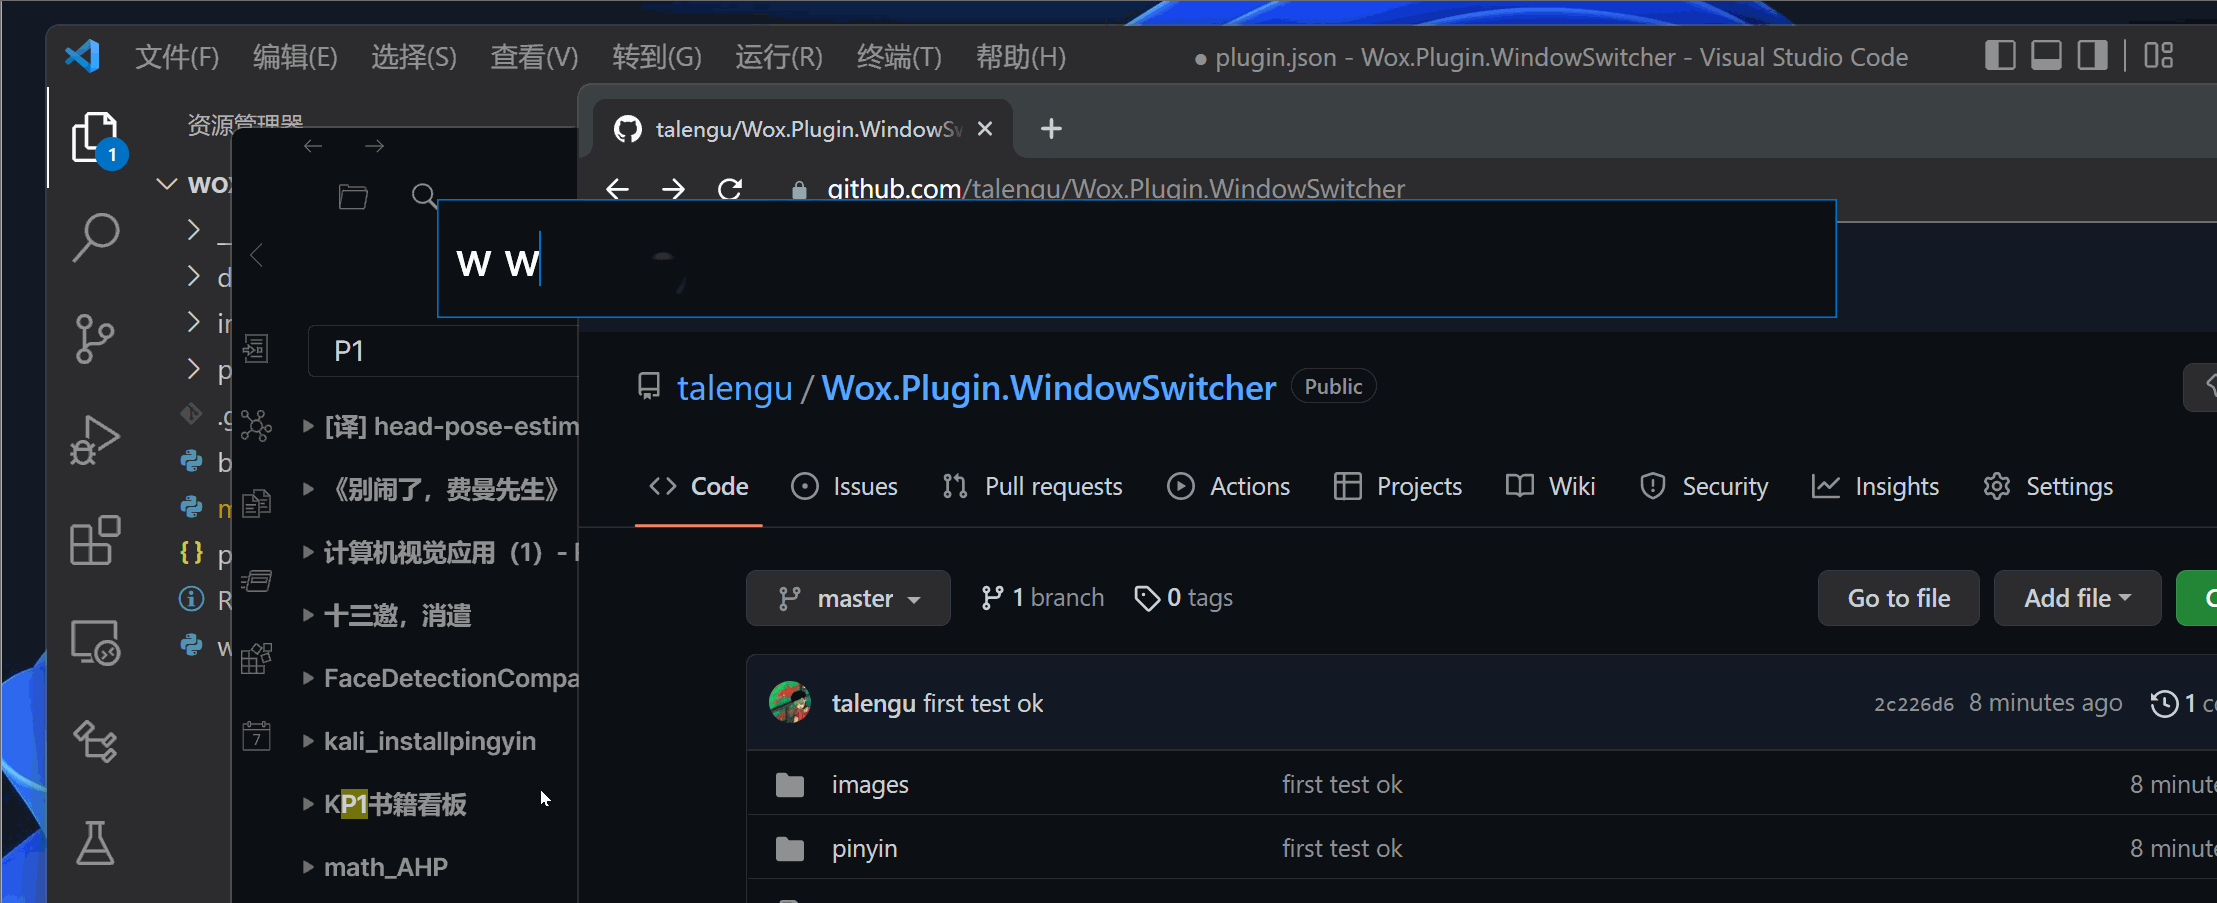The image size is (2217, 903).
Task: Reload the GitHub page in browser
Action: [x=730, y=189]
